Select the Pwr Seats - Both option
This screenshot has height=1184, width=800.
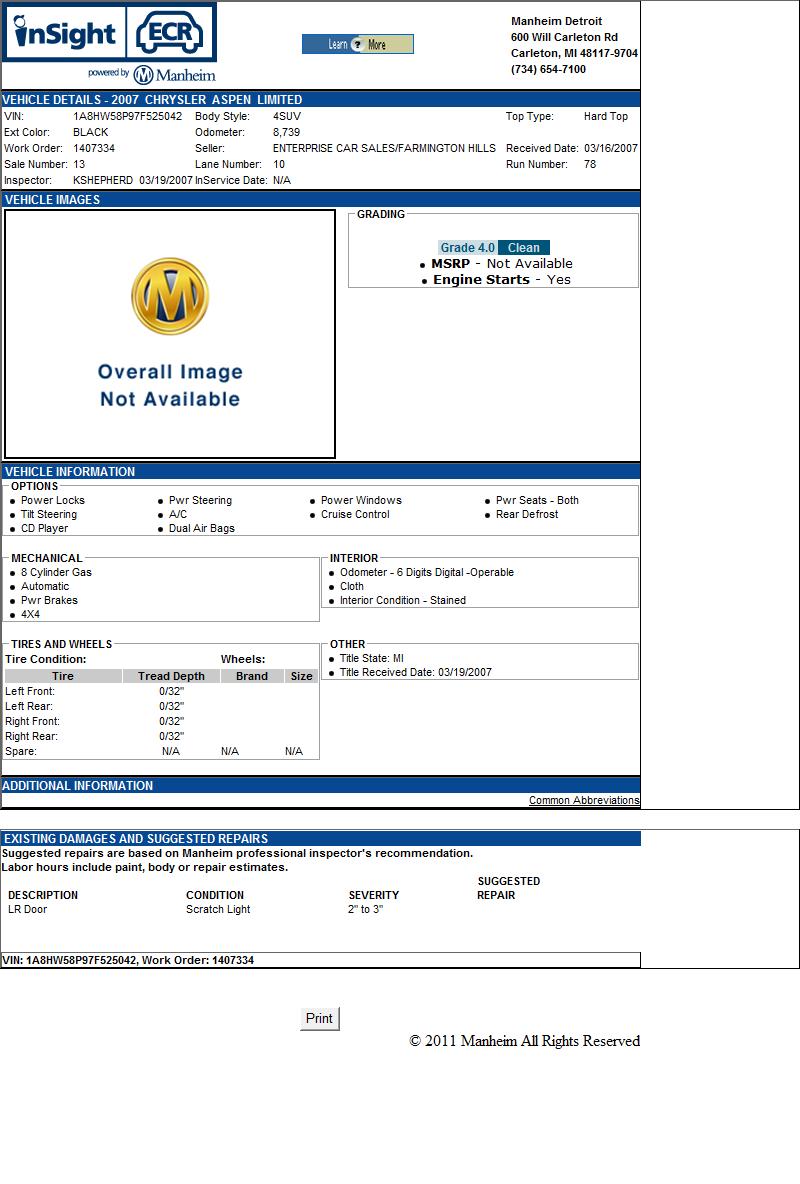[537, 501]
